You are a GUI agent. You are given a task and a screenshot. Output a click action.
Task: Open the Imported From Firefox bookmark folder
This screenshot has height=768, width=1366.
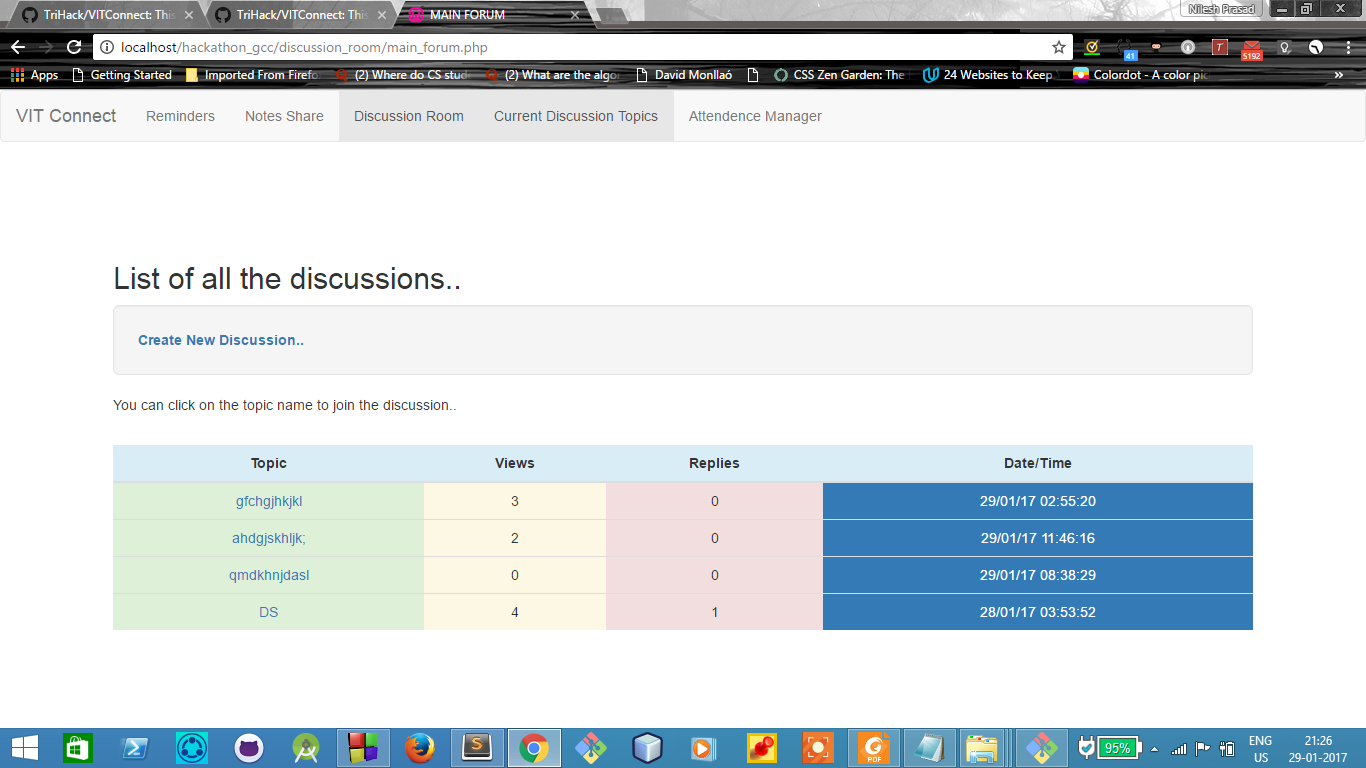click(x=252, y=75)
